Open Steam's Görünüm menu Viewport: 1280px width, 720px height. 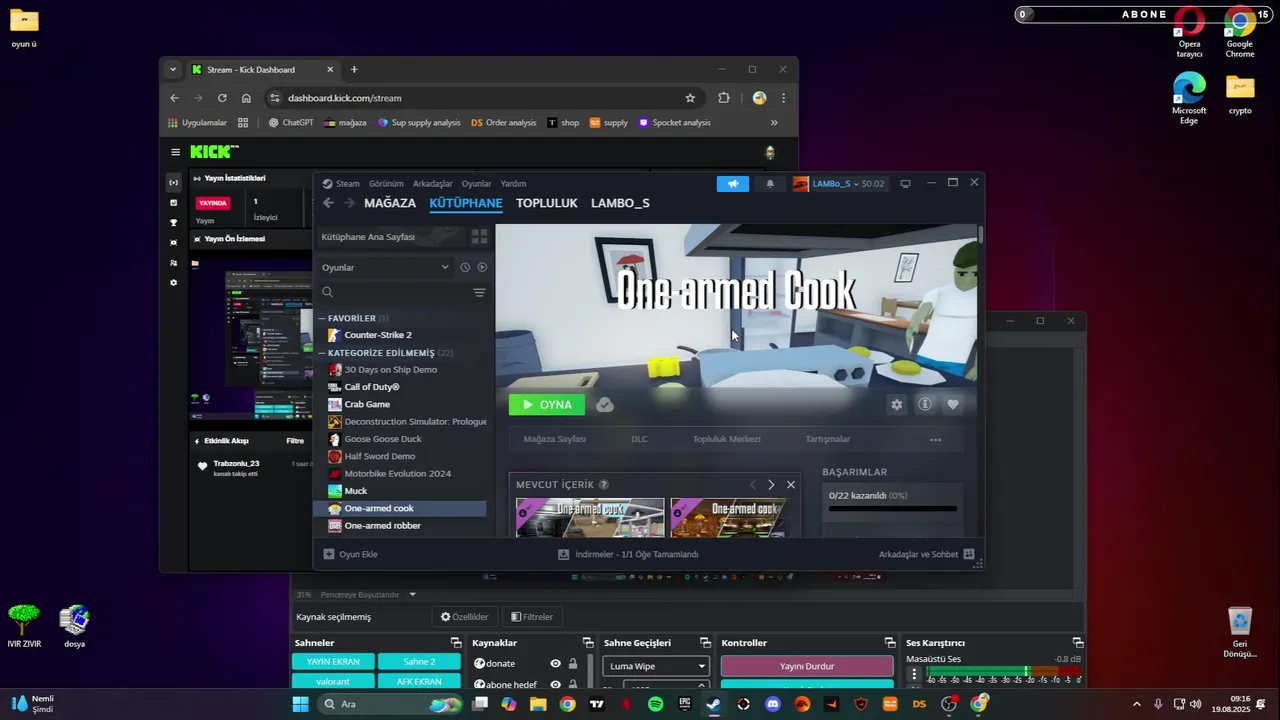pyautogui.click(x=386, y=184)
